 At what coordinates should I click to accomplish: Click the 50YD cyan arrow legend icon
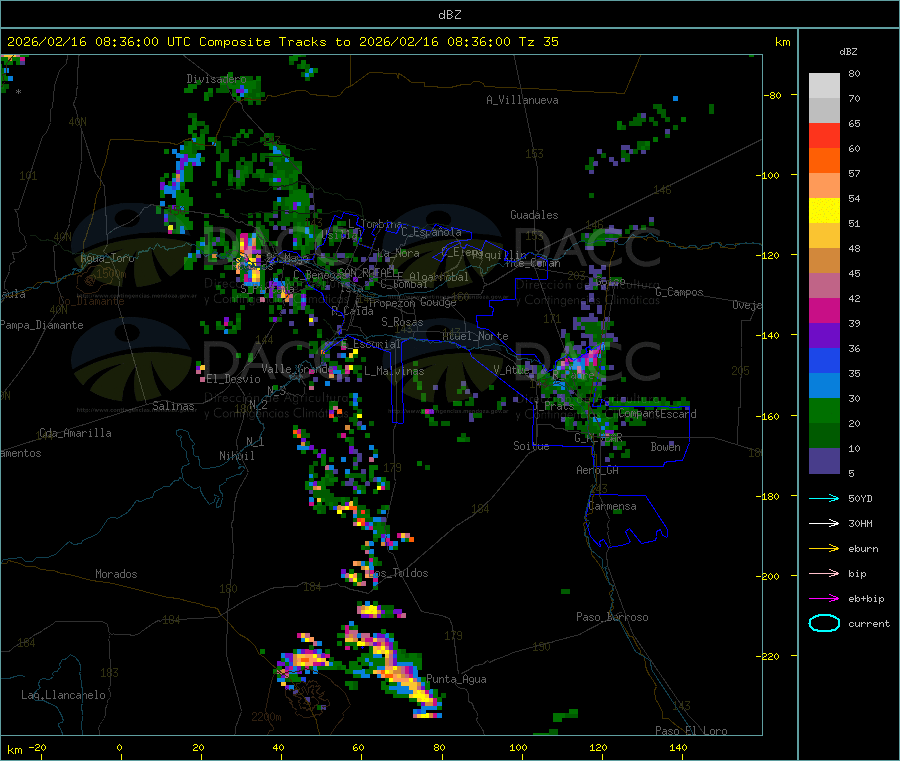(824, 498)
